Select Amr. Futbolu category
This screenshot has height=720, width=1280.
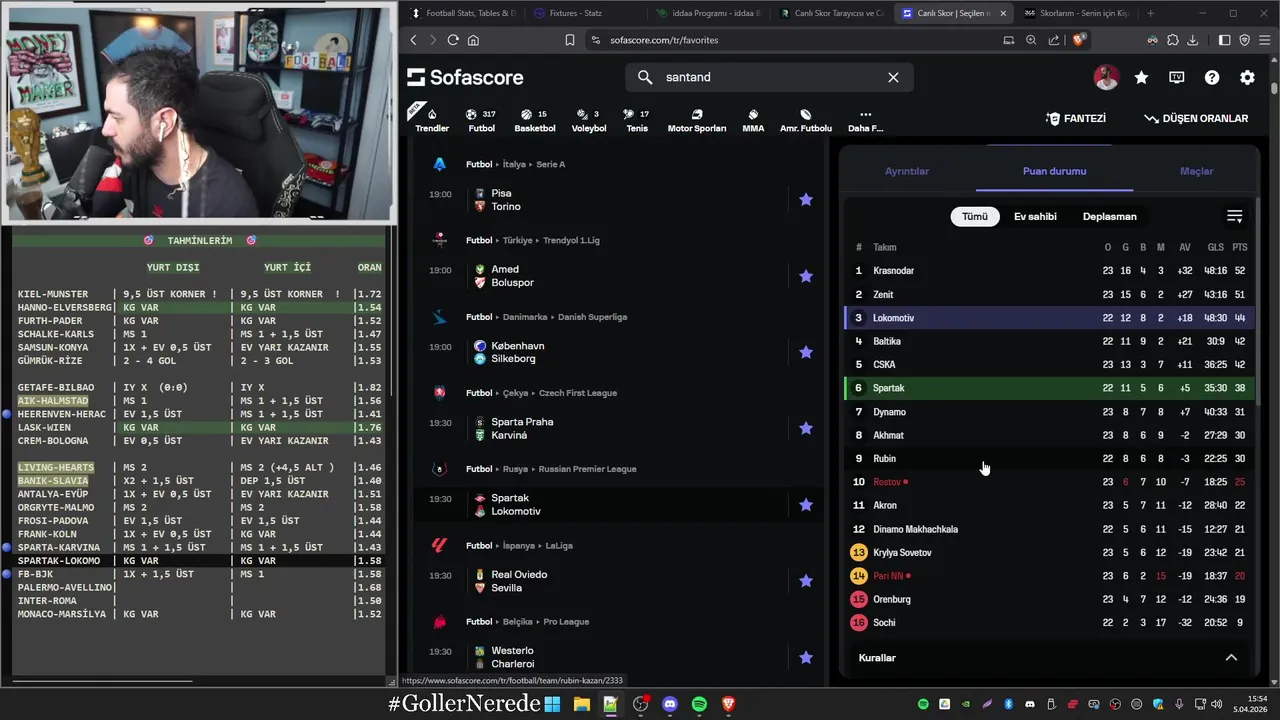(x=806, y=120)
